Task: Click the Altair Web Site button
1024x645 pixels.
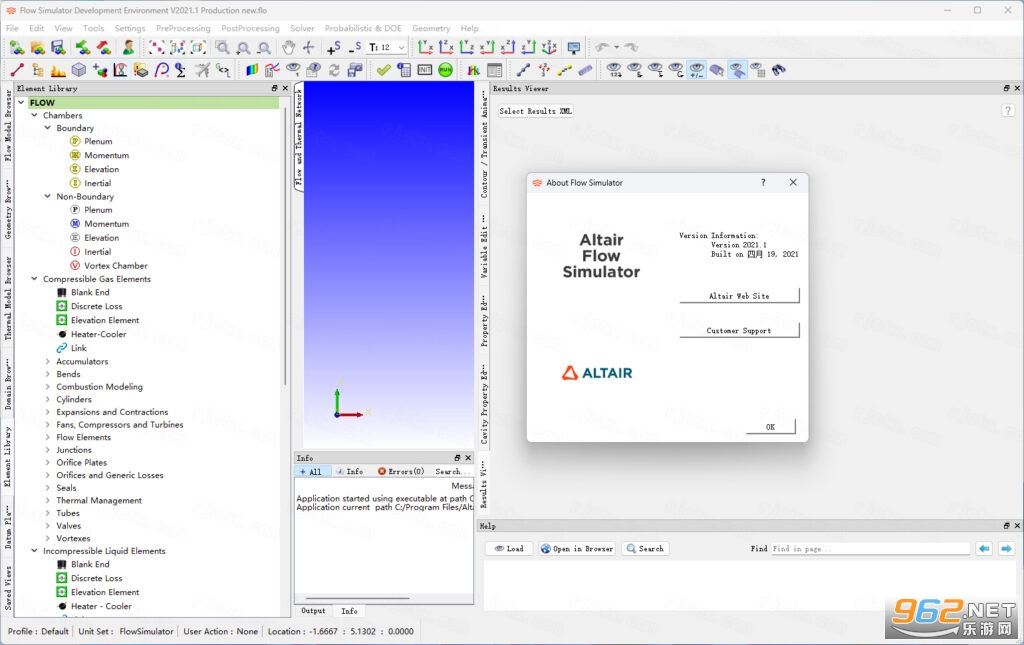Action: [739, 296]
